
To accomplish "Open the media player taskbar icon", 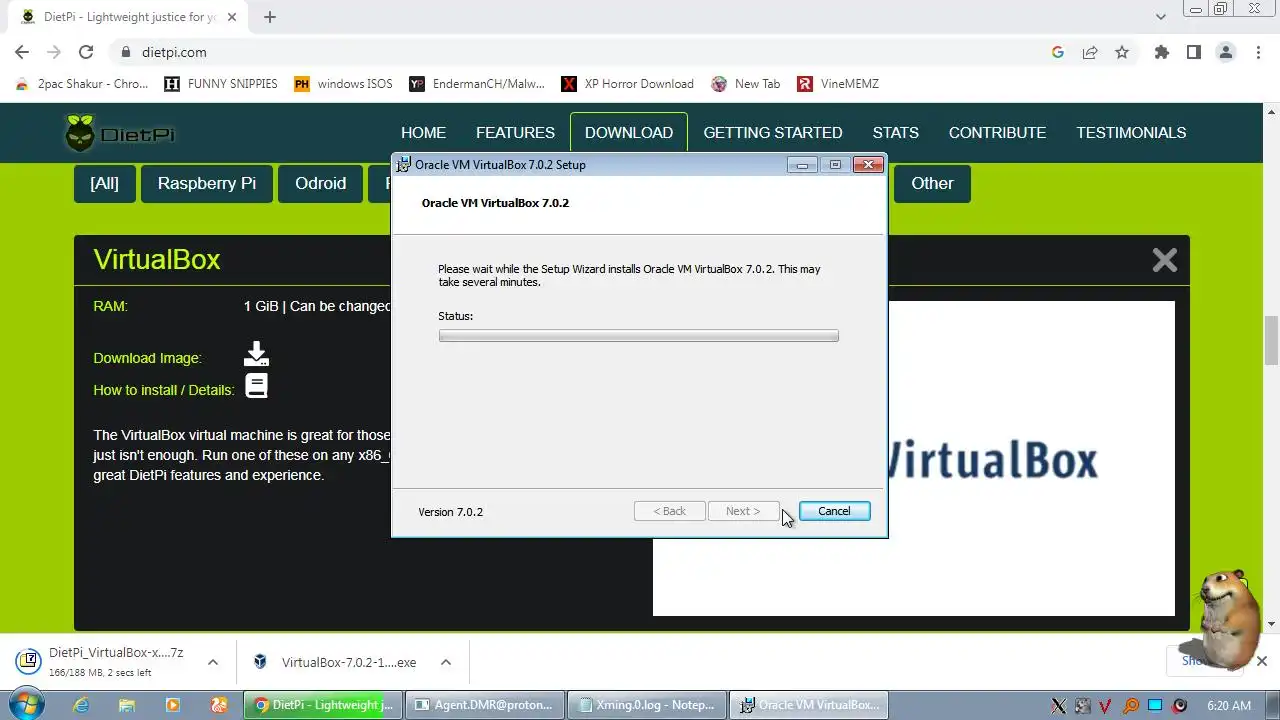I will [173, 705].
